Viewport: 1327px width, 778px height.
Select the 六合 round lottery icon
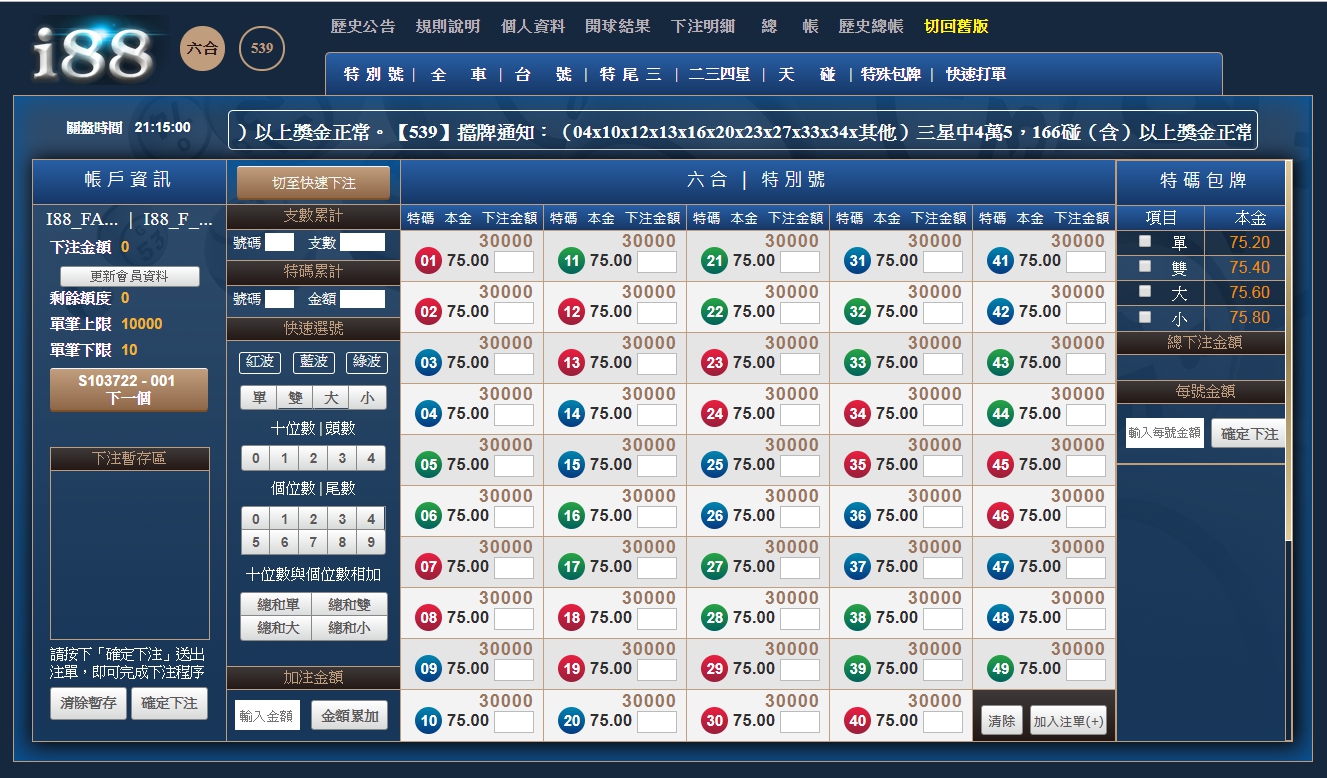(x=203, y=49)
